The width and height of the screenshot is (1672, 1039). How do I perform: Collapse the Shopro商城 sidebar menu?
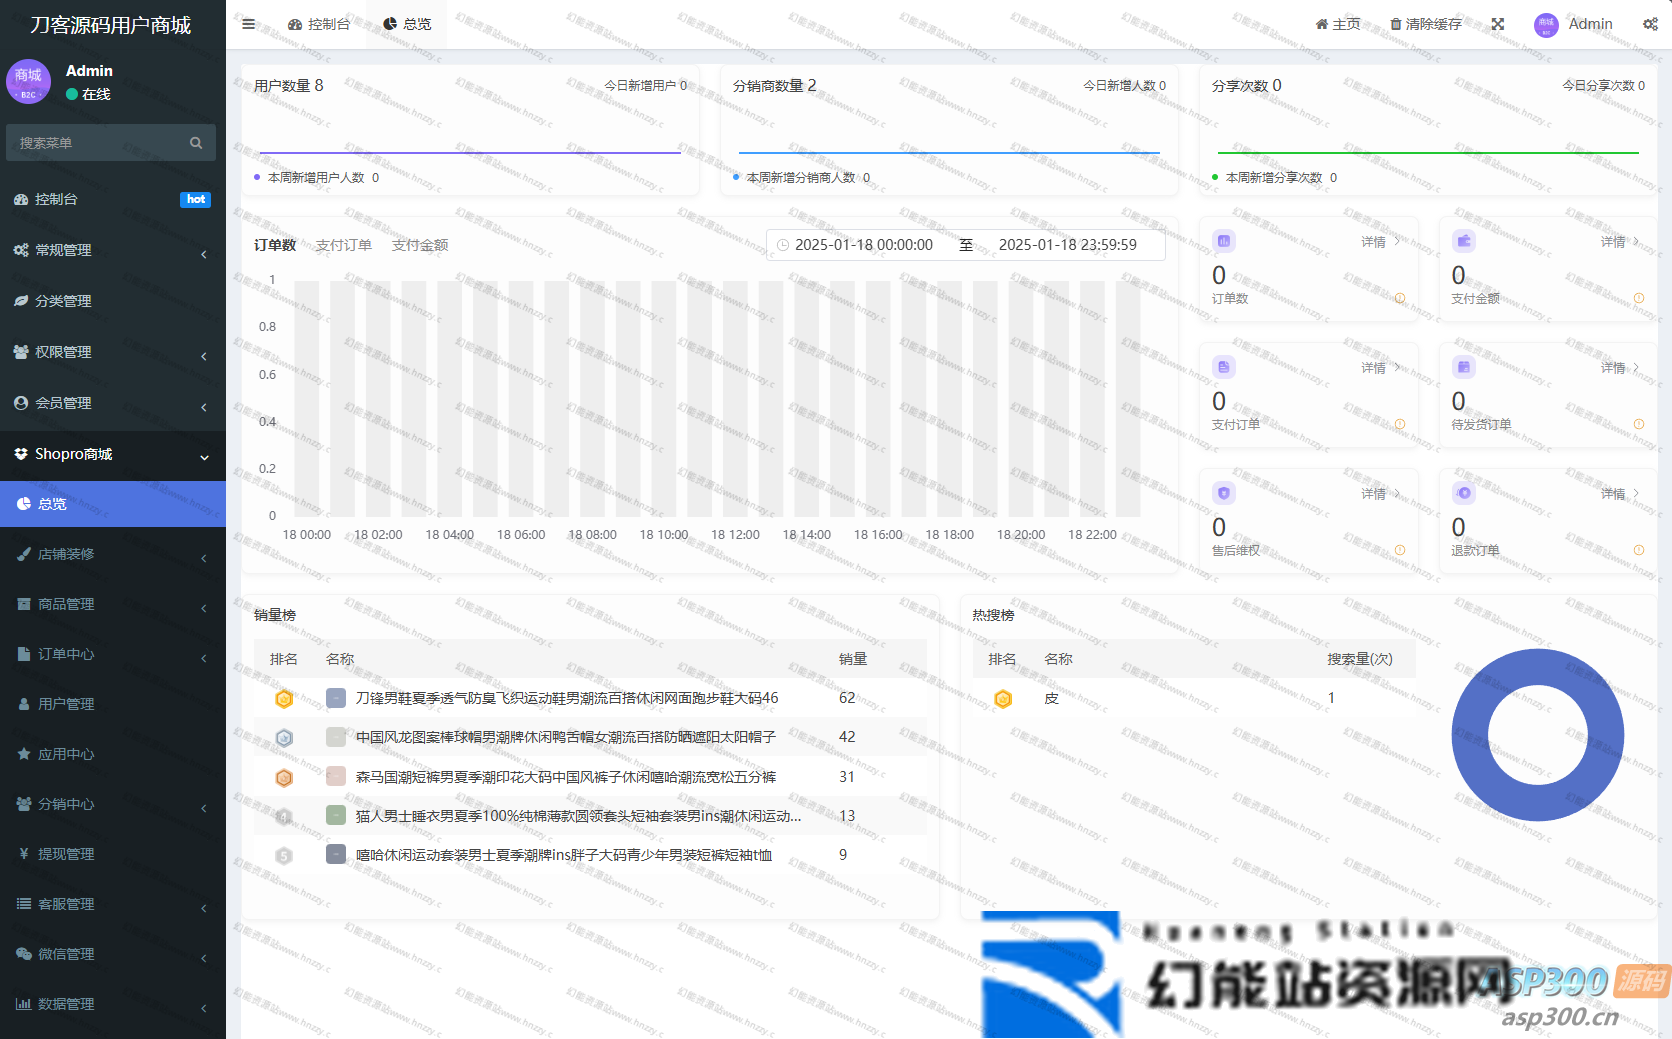(x=112, y=454)
